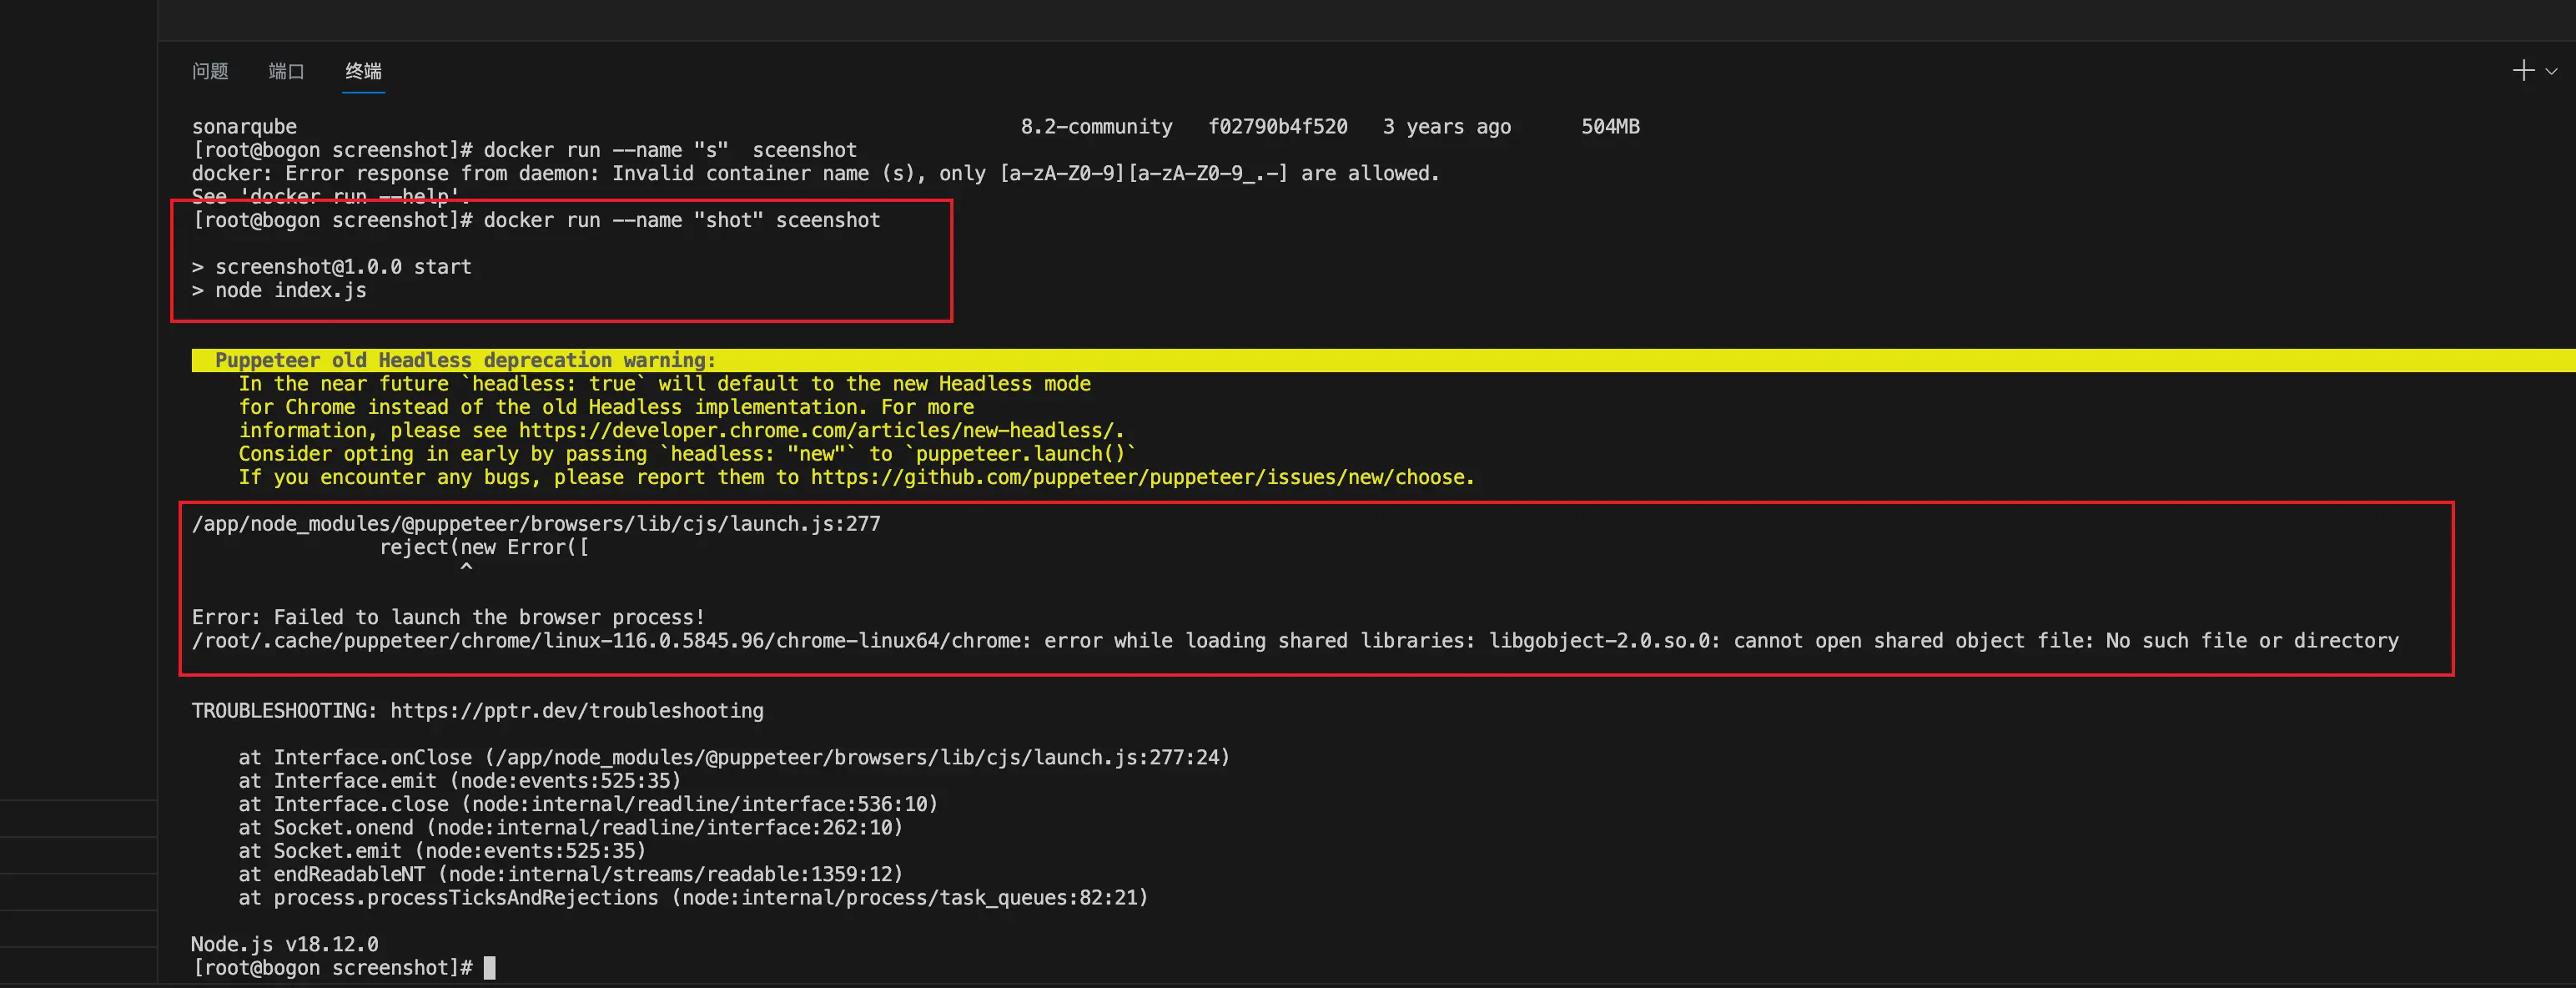Click the screenshot@1.0.0 start output line
This screenshot has width=2576, height=988.
point(332,266)
